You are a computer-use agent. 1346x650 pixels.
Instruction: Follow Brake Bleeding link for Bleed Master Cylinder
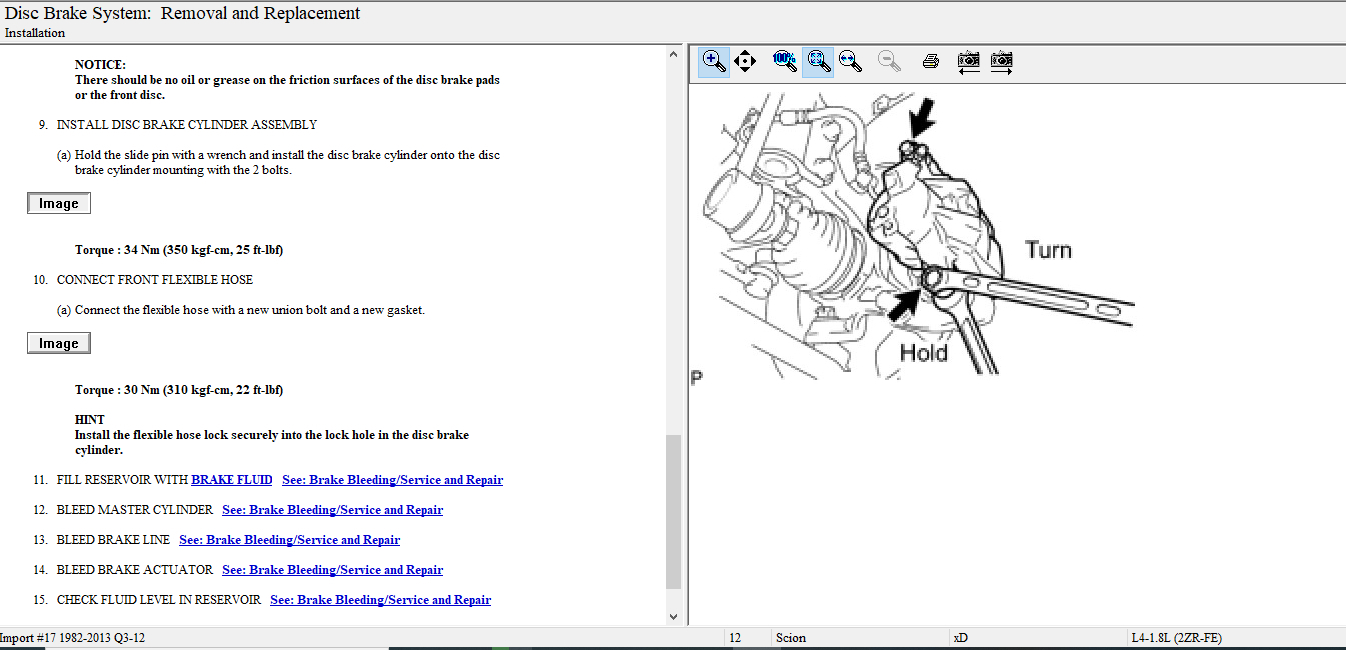pos(332,510)
